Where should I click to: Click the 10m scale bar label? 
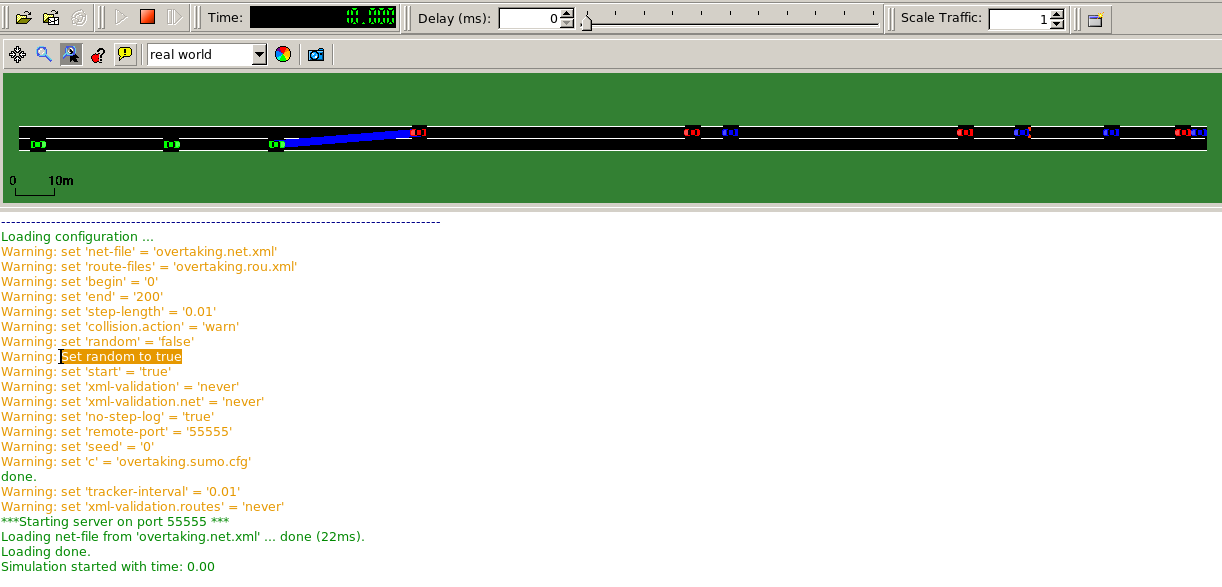[x=61, y=181]
